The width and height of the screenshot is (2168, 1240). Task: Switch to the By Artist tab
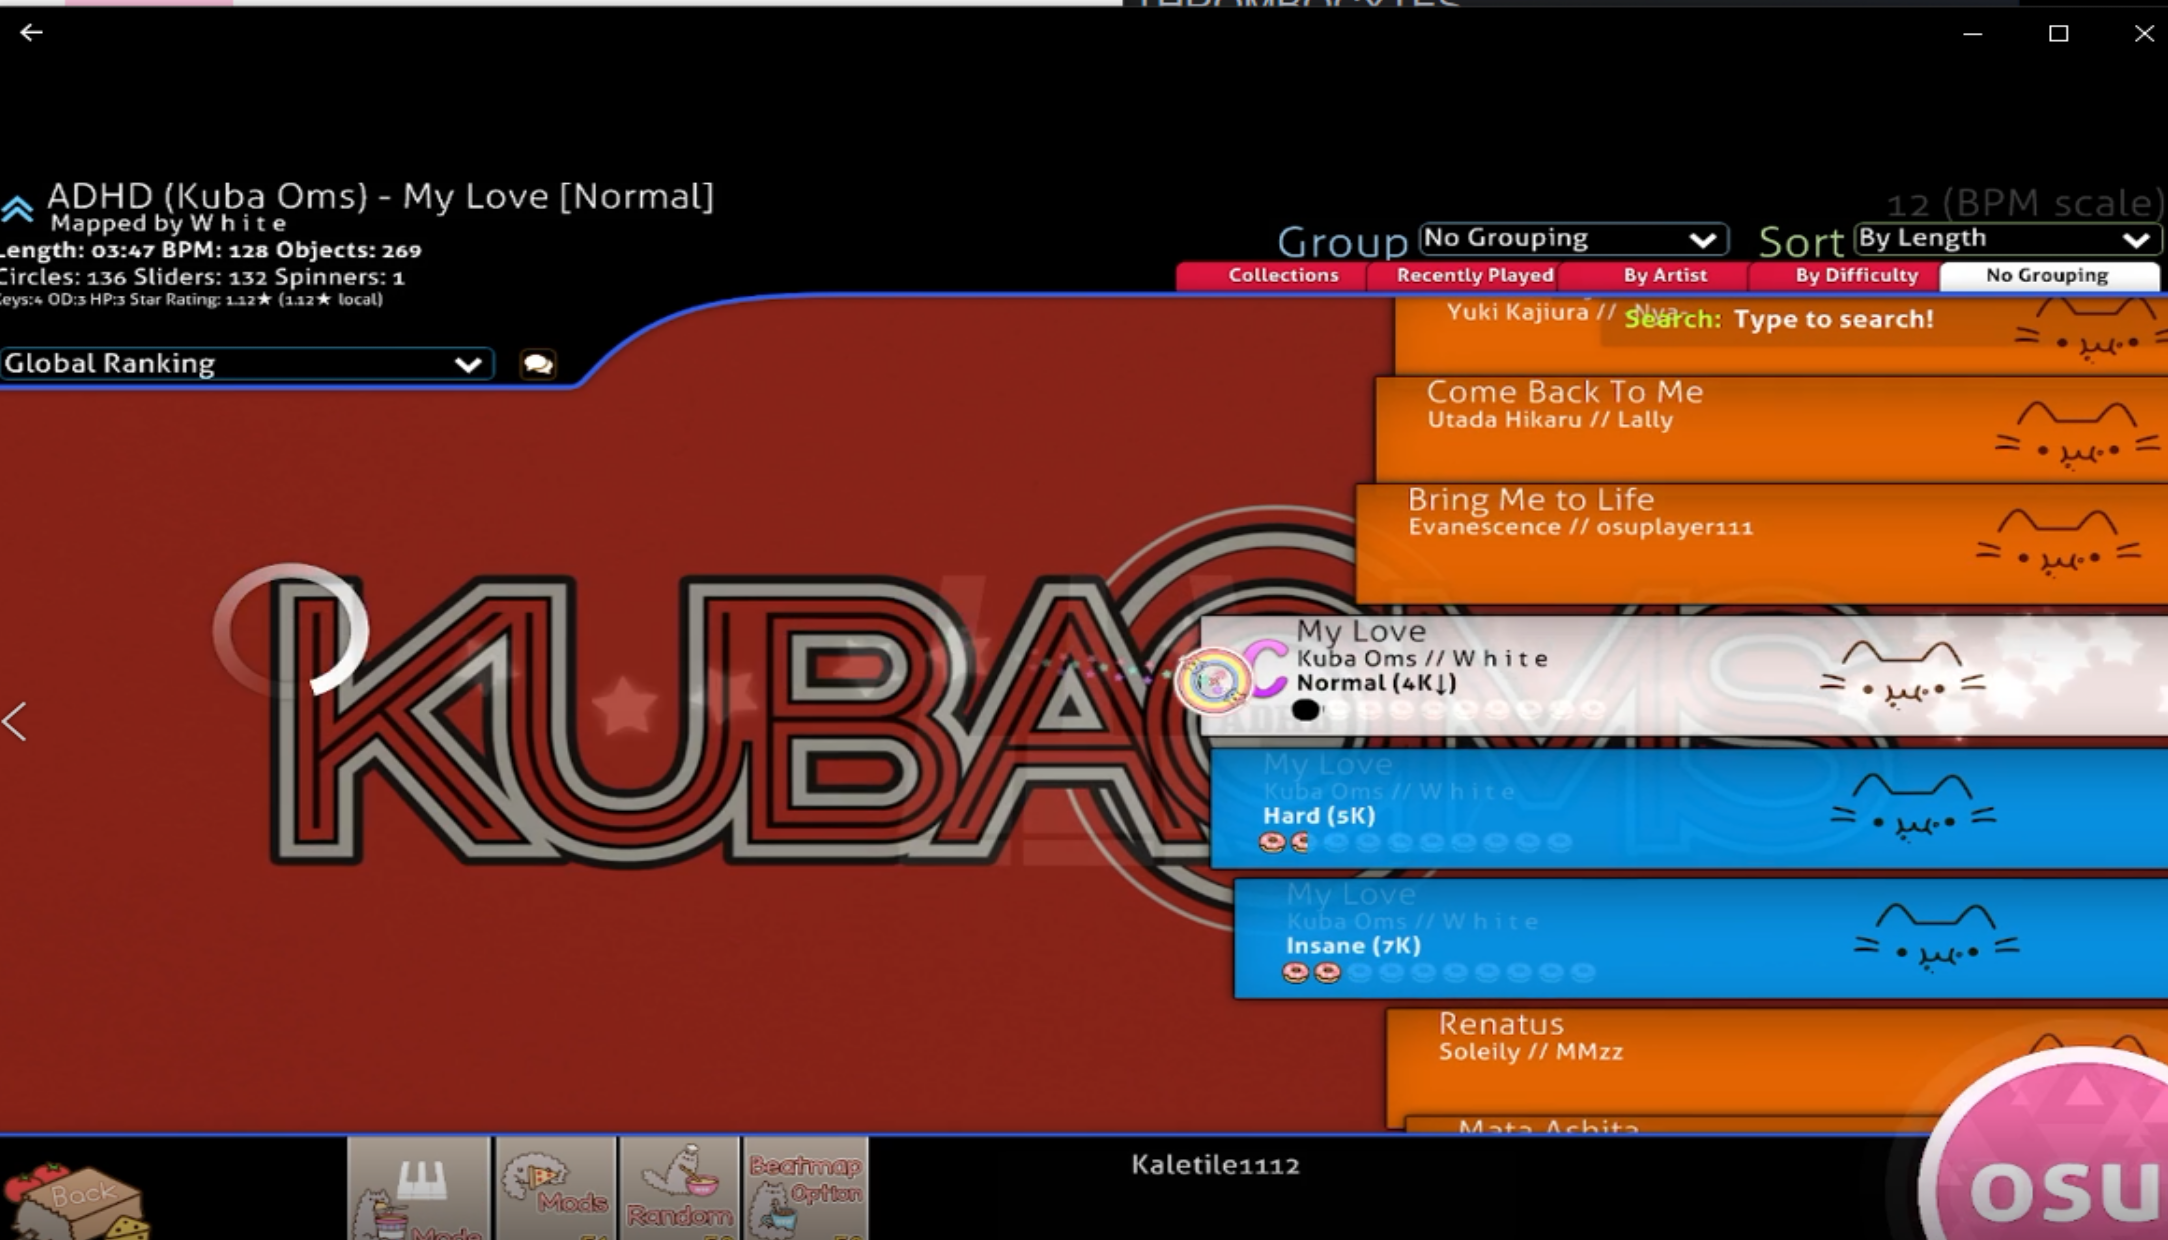click(1664, 275)
